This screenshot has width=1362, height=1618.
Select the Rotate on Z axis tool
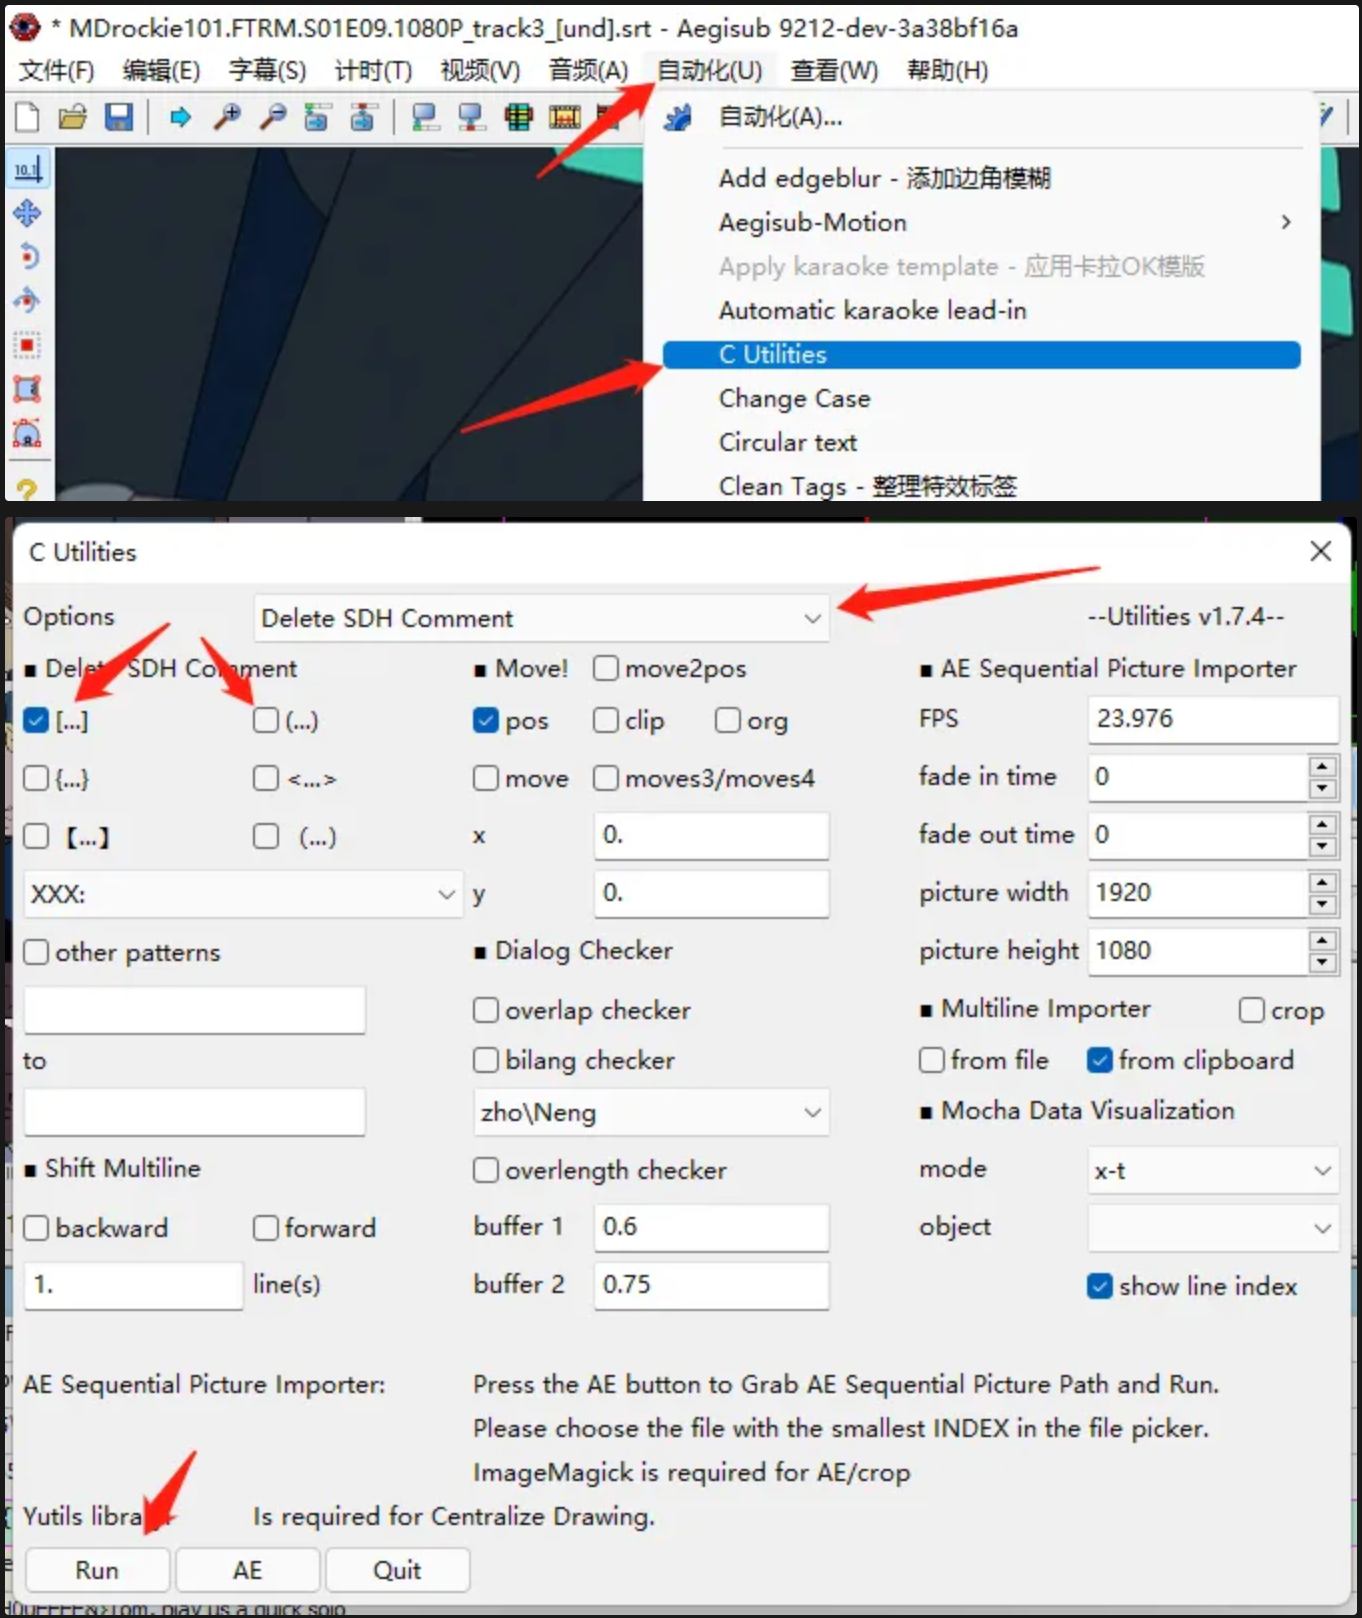point(27,256)
